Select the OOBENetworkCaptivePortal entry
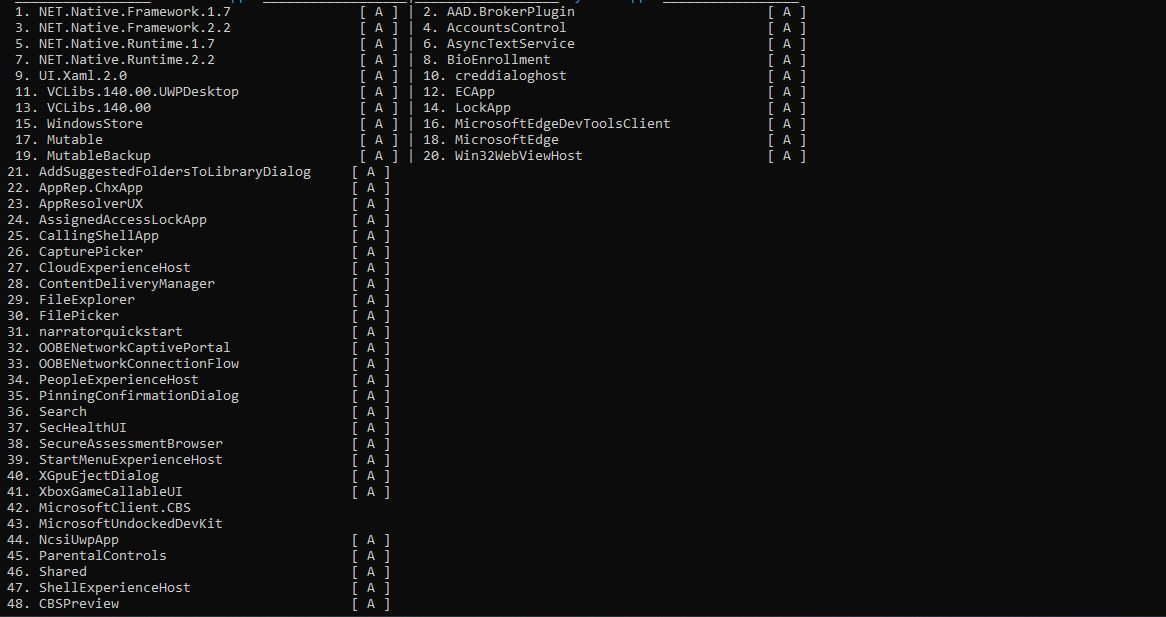The image size is (1166, 617). [x=134, y=348]
